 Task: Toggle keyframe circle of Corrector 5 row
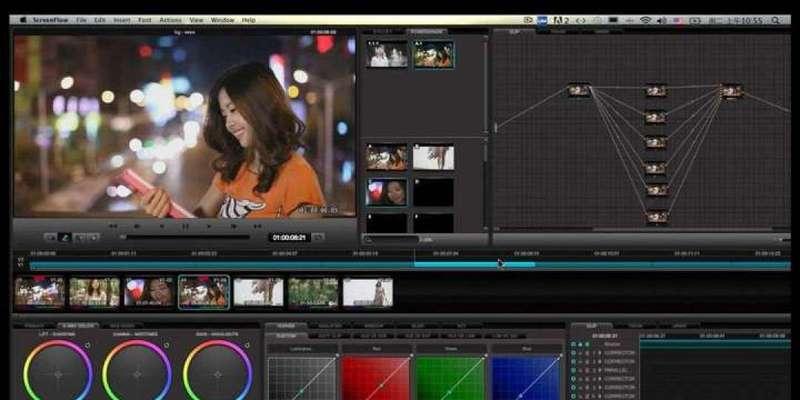pyautogui.click(x=573, y=388)
